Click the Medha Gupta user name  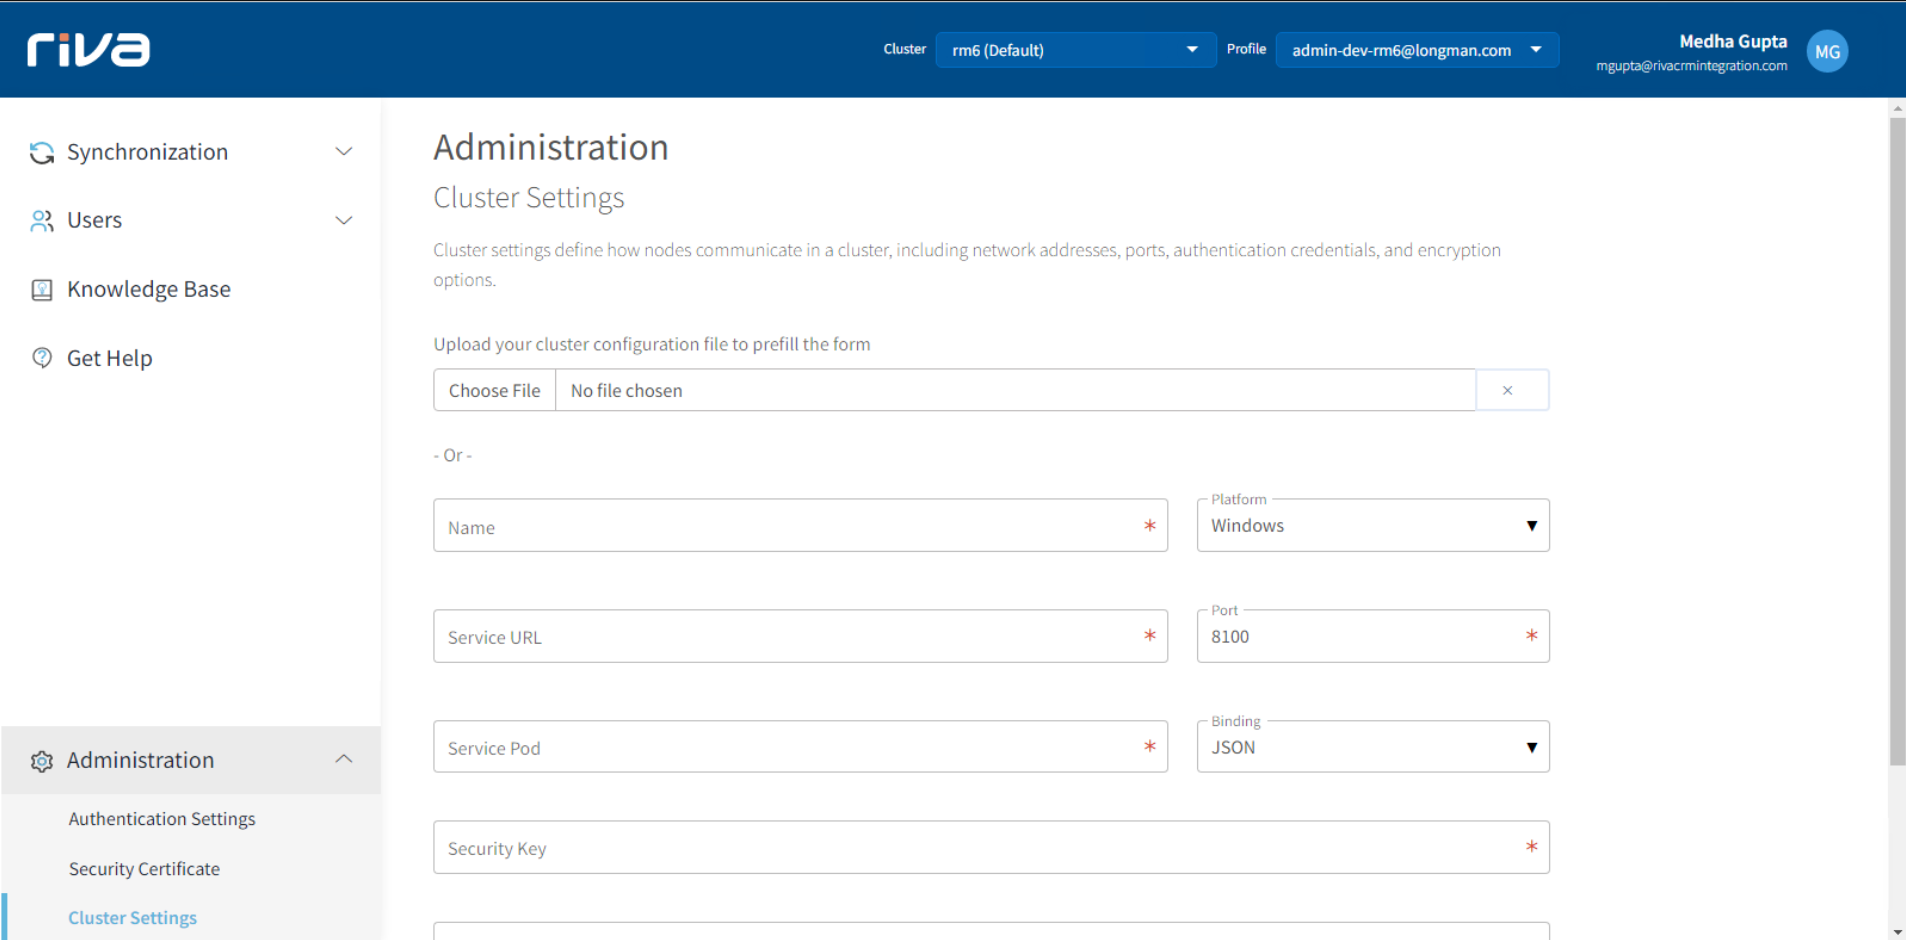[1733, 41]
